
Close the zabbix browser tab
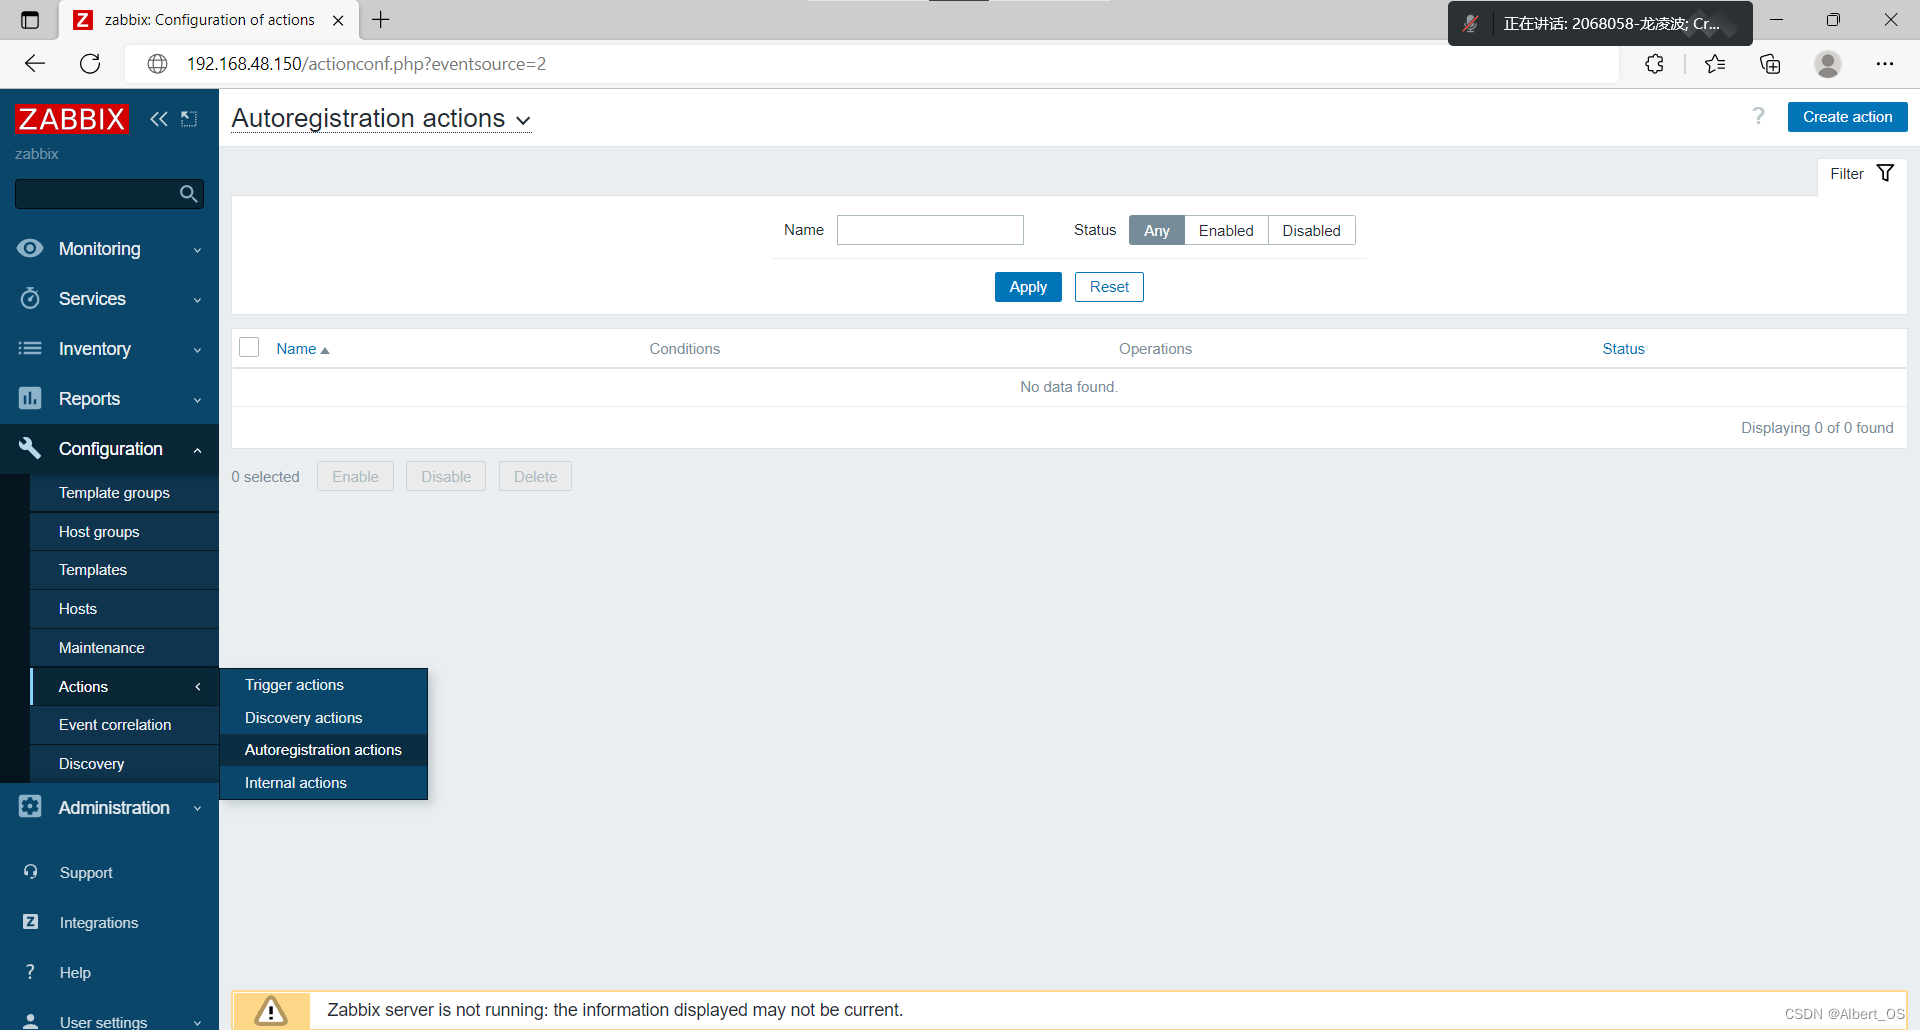(x=338, y=20)
